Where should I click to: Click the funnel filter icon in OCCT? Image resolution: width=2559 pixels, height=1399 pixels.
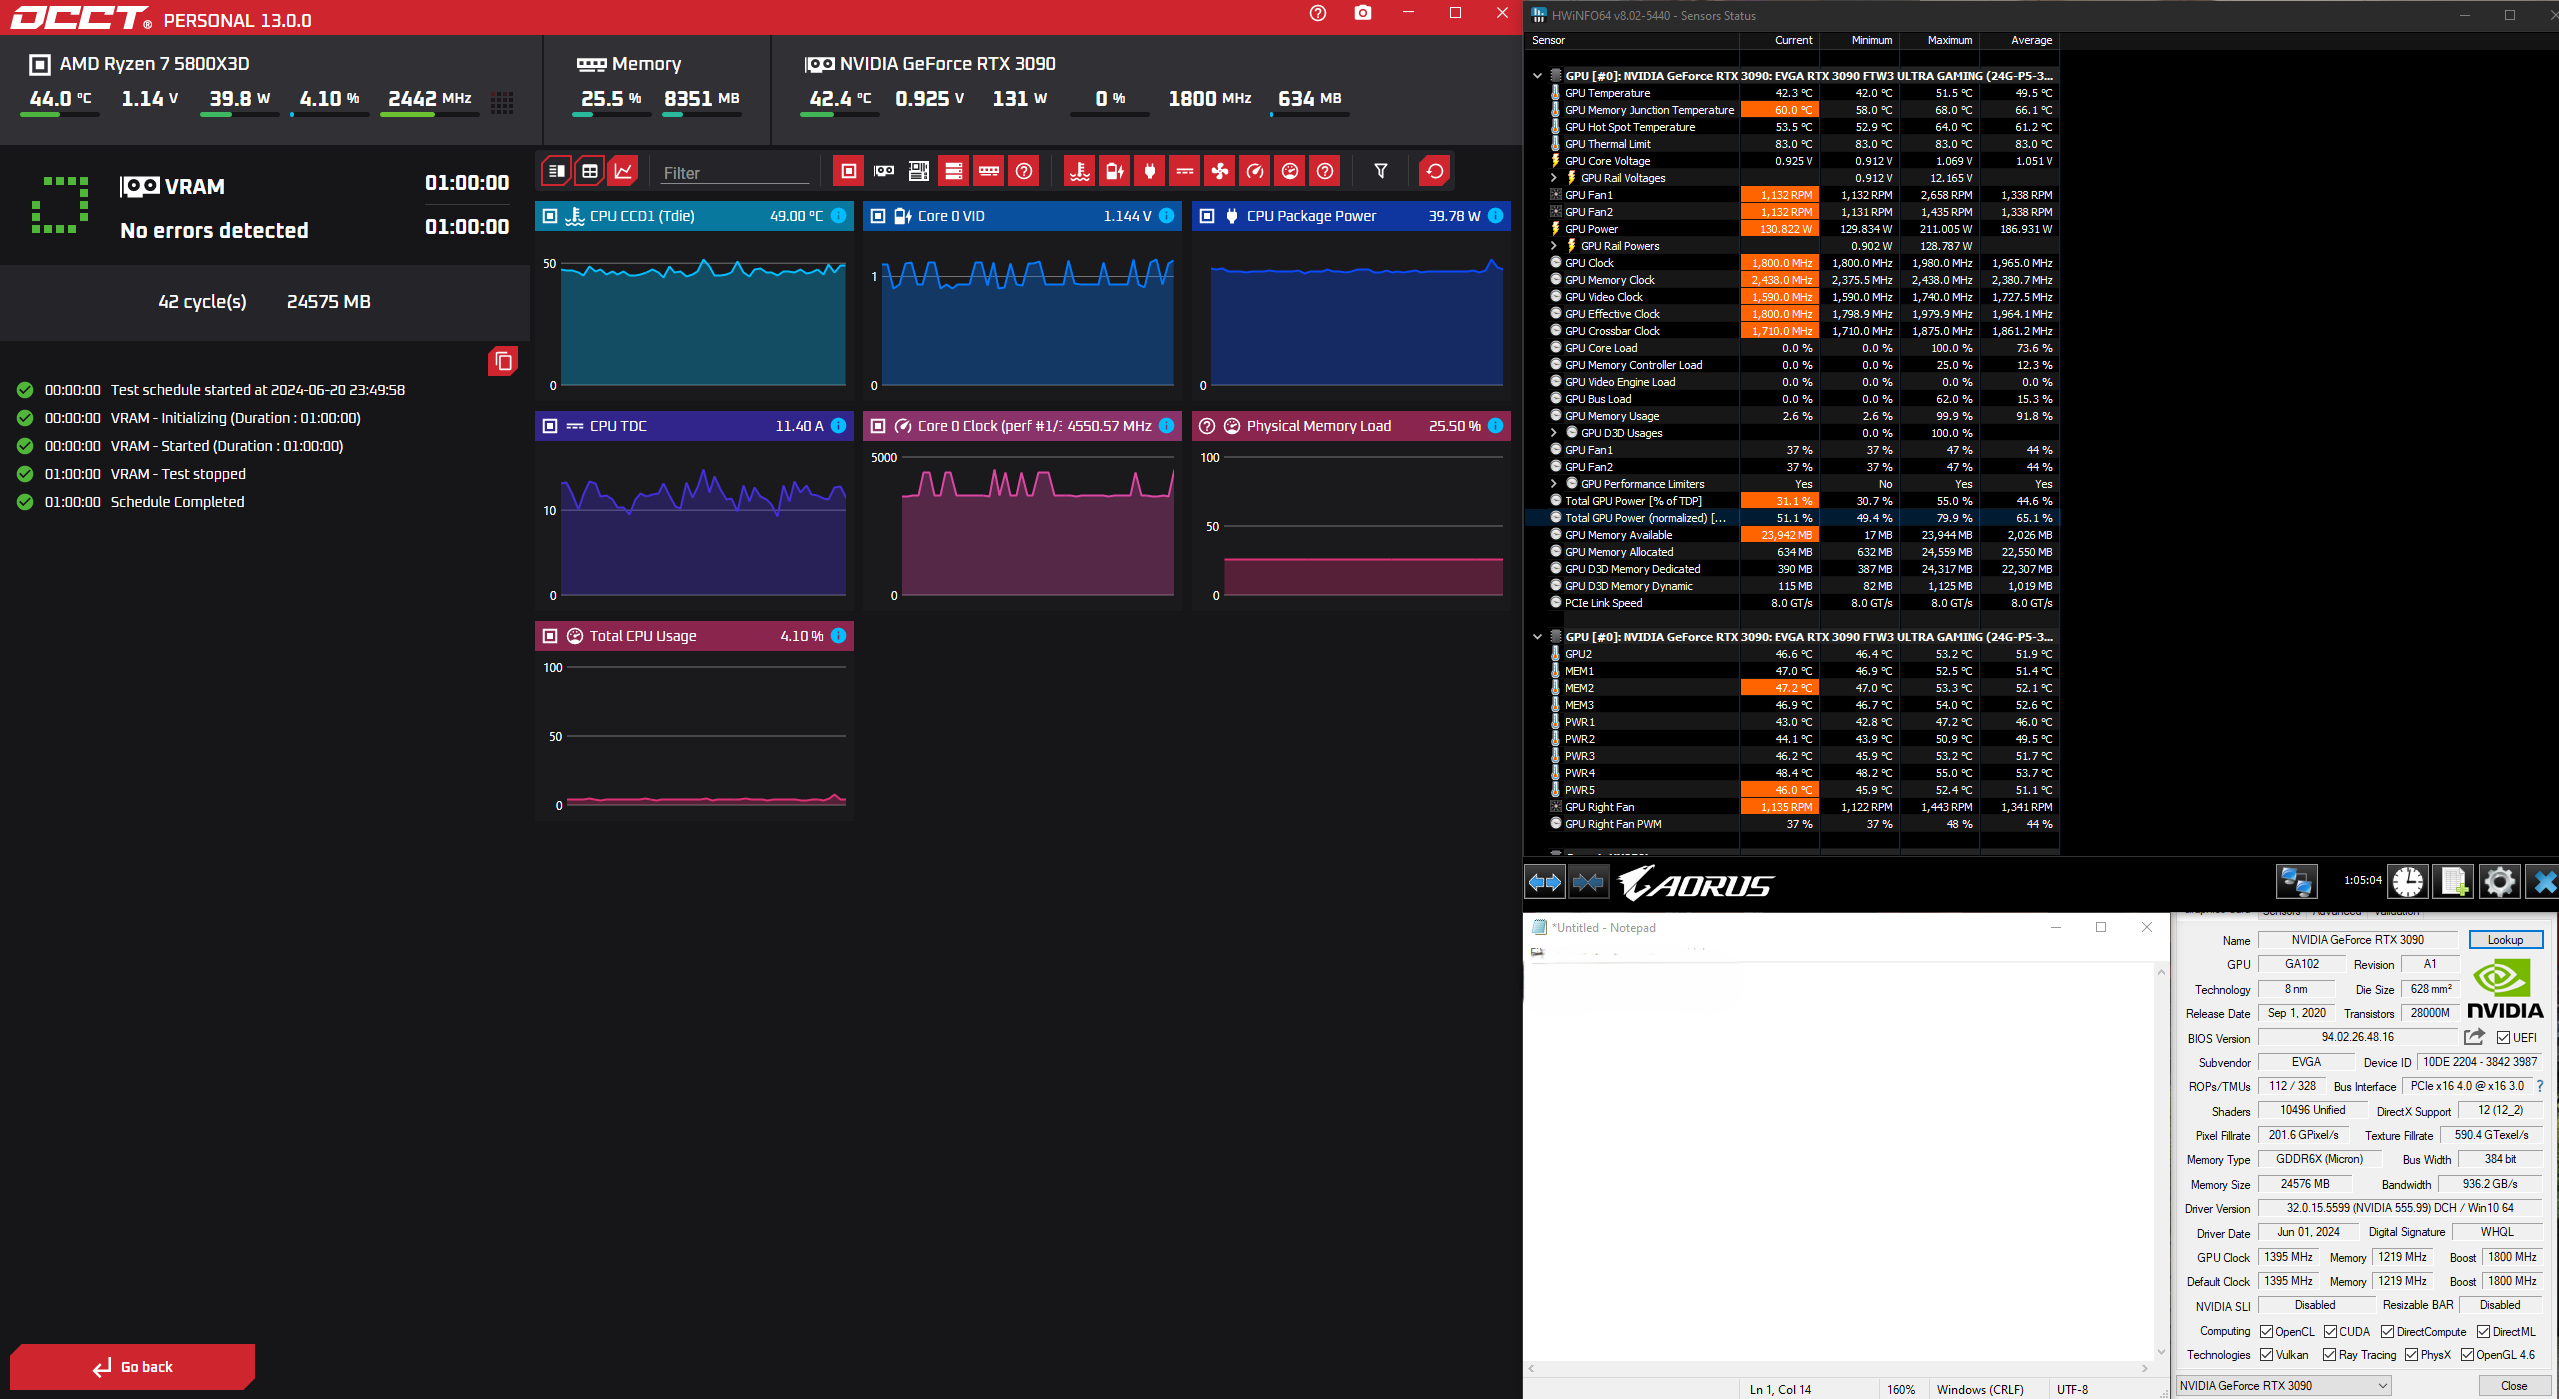pyautogui.click(x=1380, y=171)
